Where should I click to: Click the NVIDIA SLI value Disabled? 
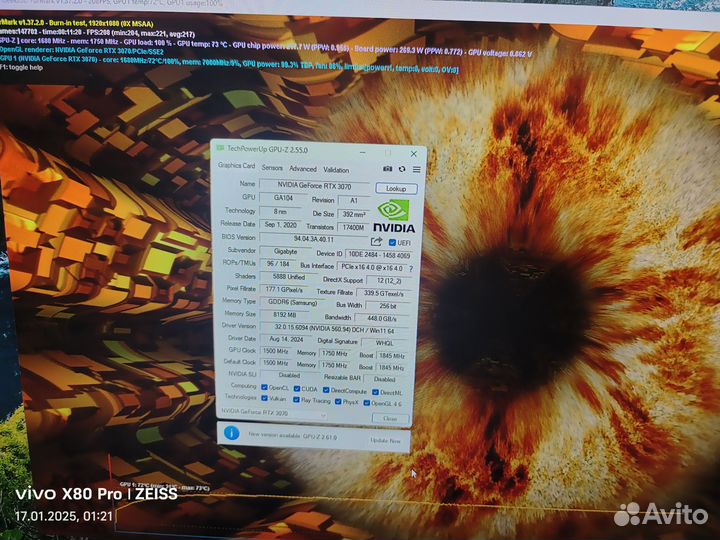(x=289, y=375)
